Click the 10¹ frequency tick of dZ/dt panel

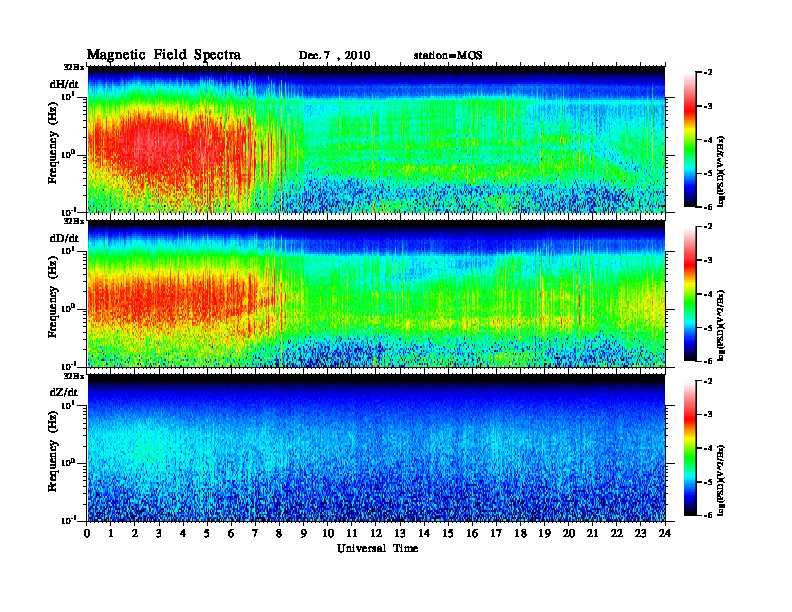[68, 405]
